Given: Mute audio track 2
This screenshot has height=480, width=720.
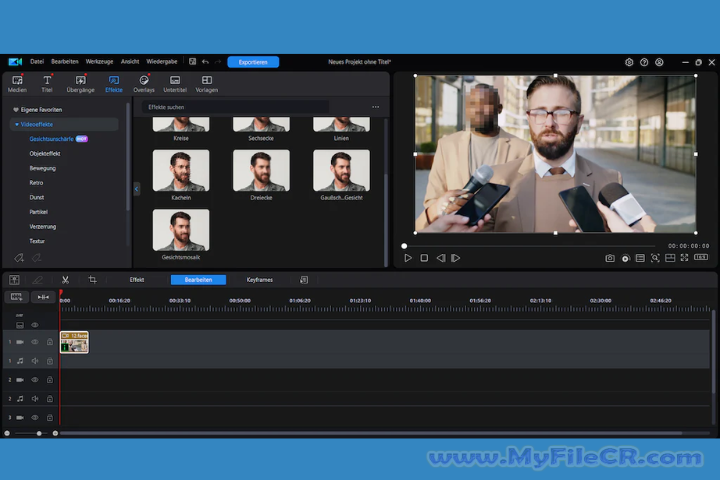Looking at the screenshot, I should [x=34, y=399].
